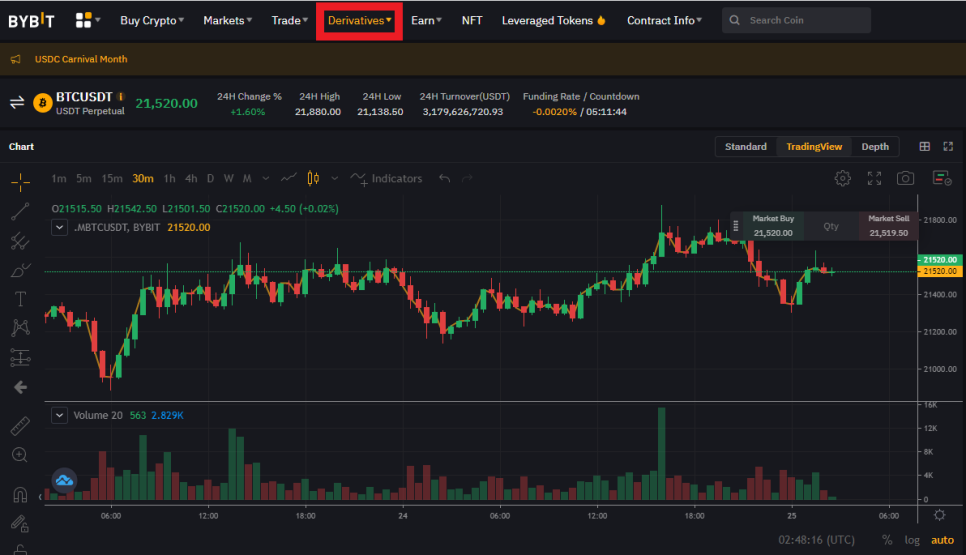Select the prediction and measurement tool
Image resolution: width=966 pixels, height=555 pixels.
tap(20, 357)
